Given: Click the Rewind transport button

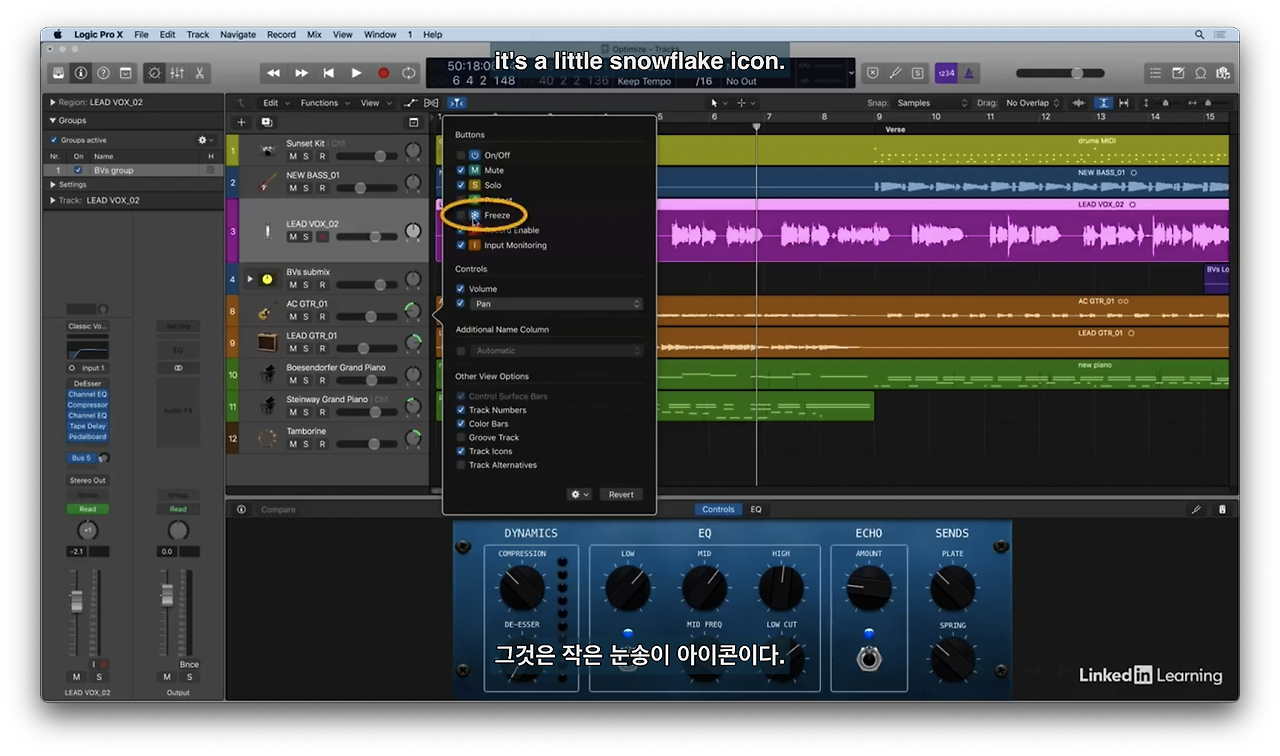Looking at the screenshot, I should [273, 73].
